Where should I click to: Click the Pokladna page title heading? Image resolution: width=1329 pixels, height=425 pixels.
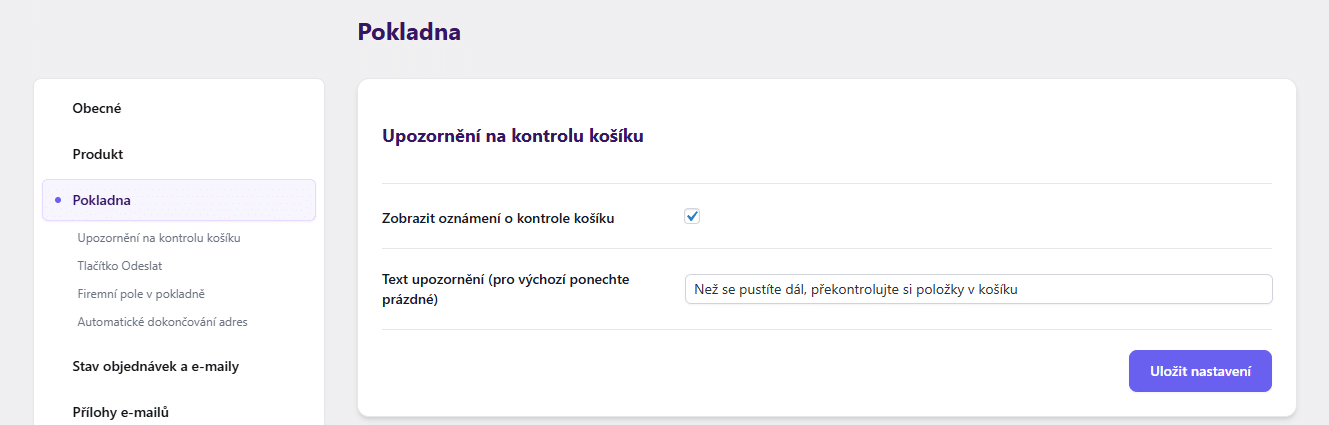[x=409, y=32]
